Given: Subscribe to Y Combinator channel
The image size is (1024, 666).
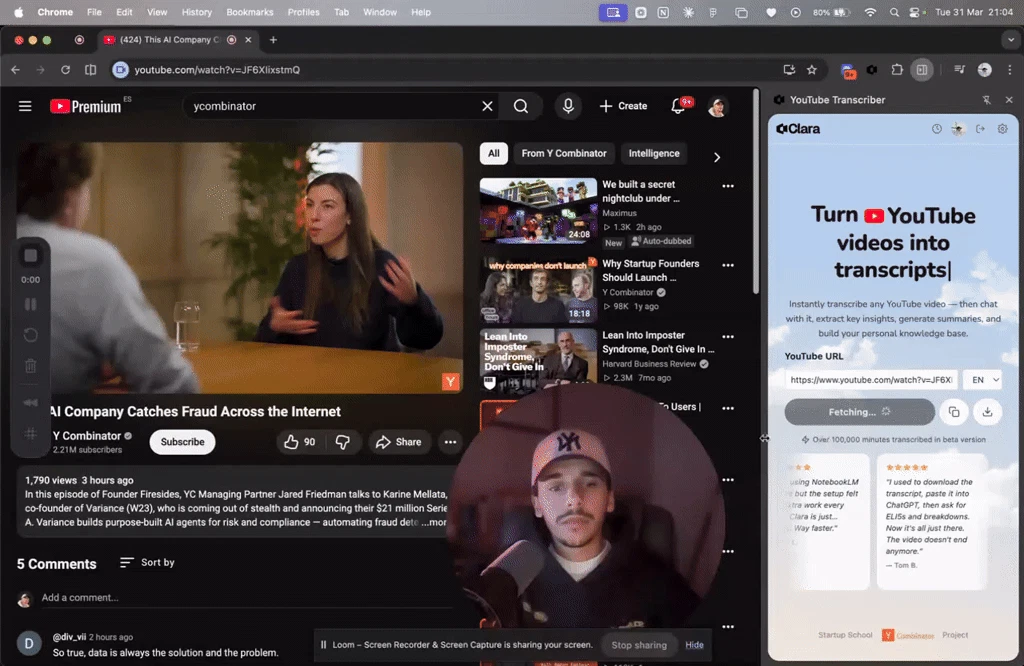Looking at the screenshot, I should [x=182, y=442].
